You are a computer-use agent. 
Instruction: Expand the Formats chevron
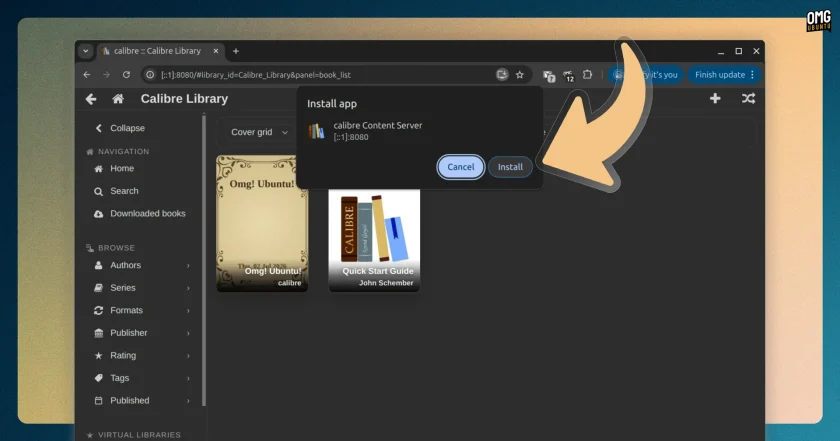(188, 311)
